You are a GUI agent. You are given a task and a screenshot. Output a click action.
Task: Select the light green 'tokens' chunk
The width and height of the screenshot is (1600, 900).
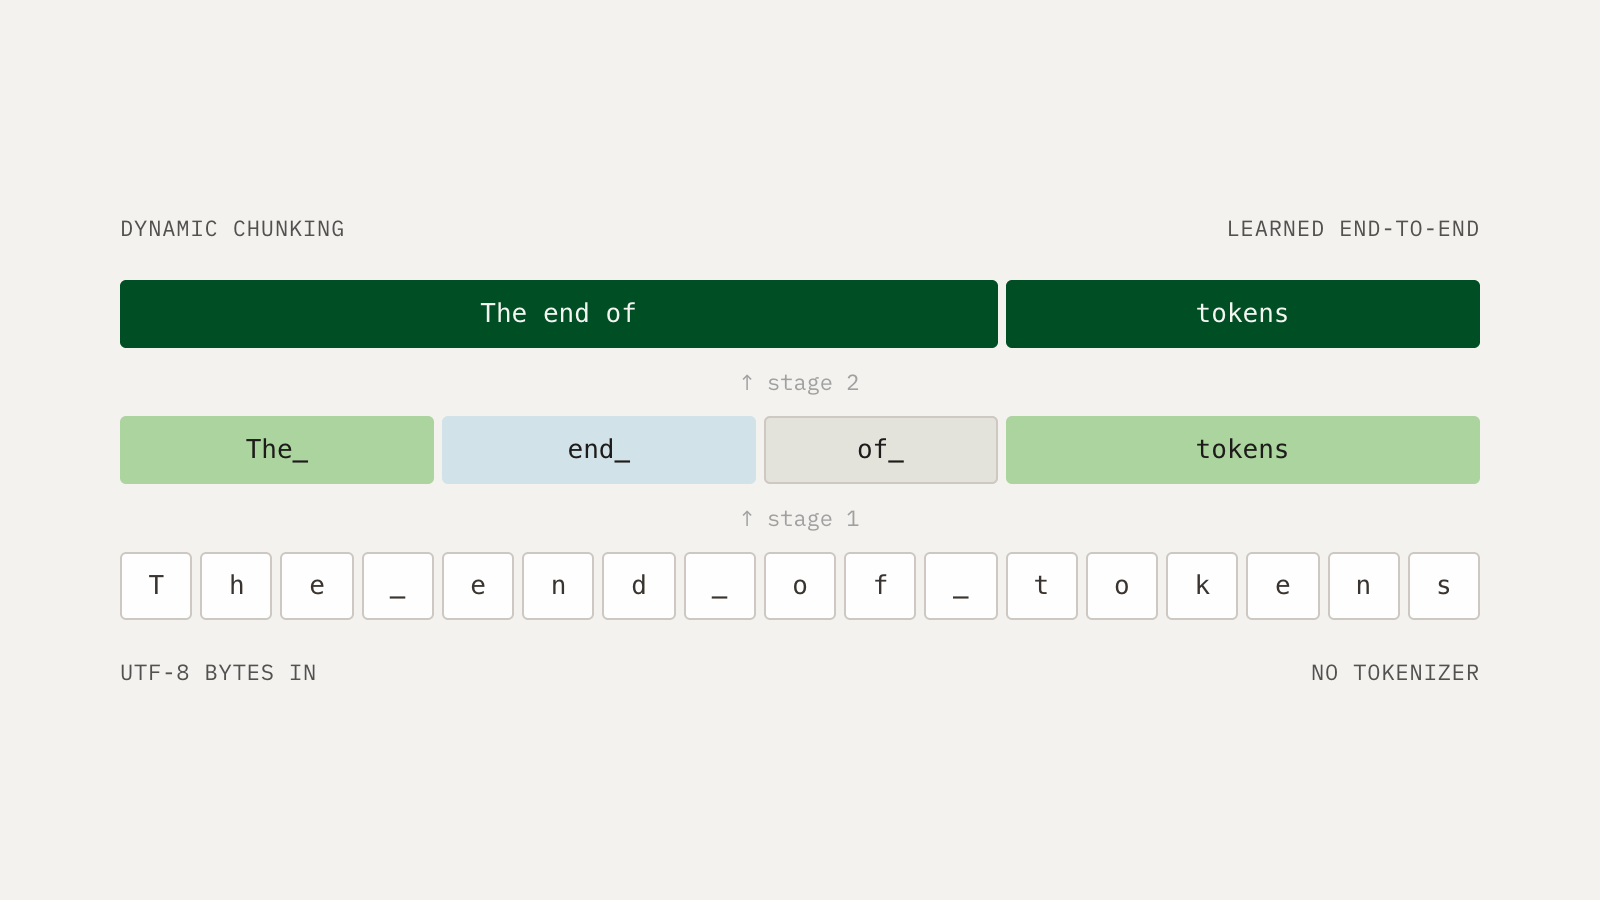1243,450
